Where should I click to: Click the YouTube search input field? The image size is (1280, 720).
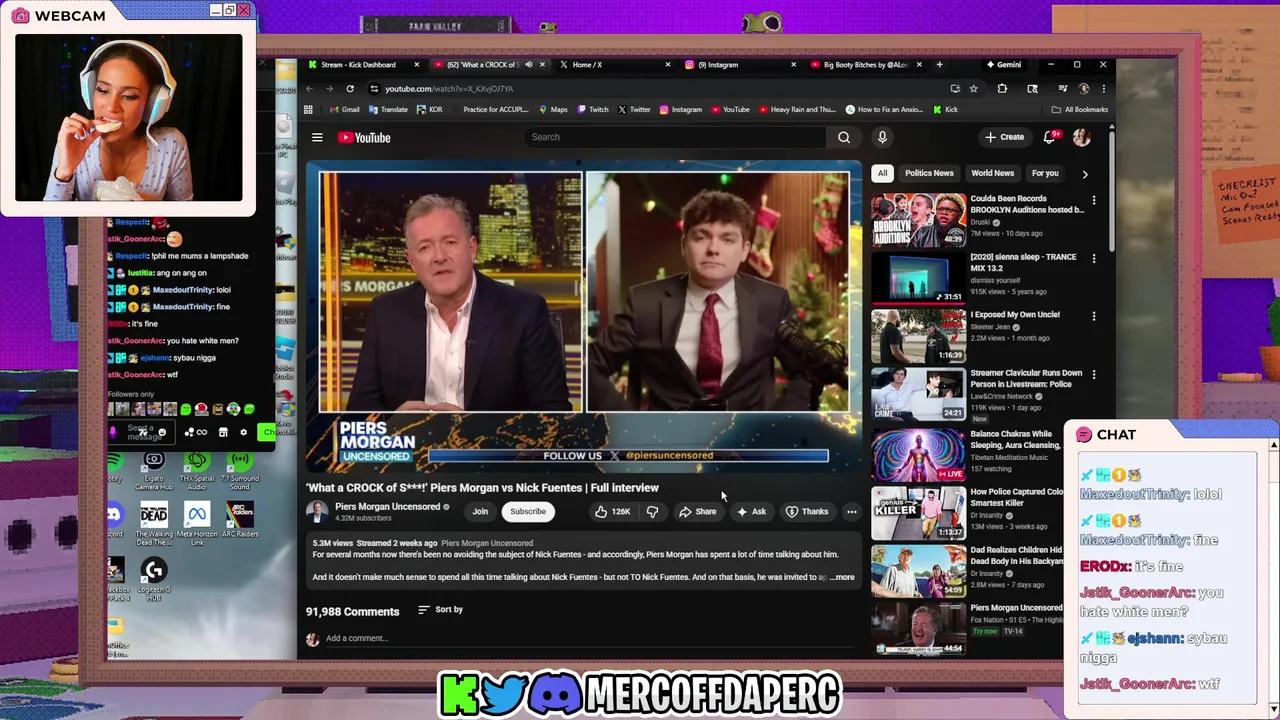(x=676, y=137)
